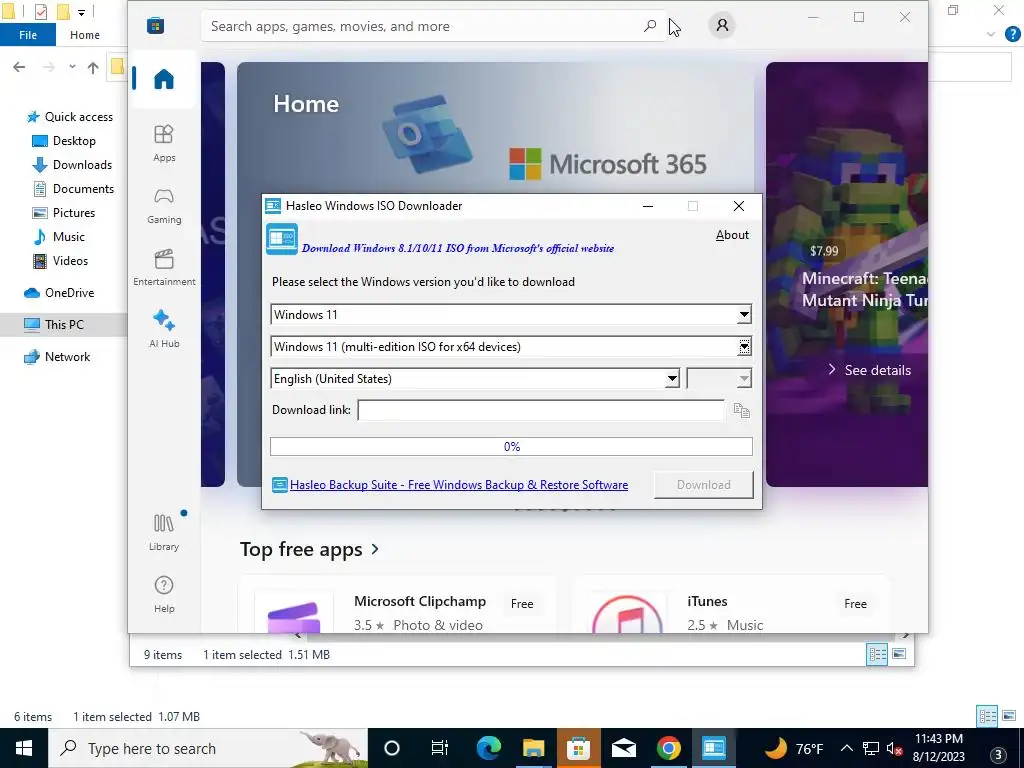Click Free button for iTunes
1024x768 pixels.
(855, 604)
